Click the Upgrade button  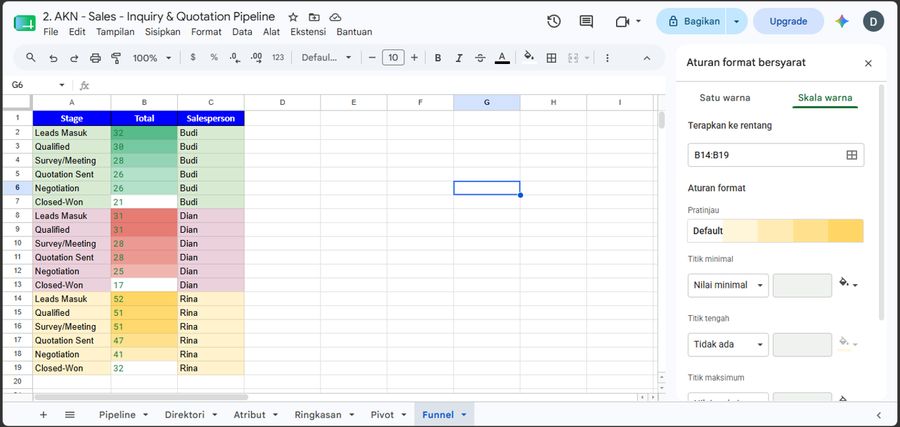click(788, 21)
